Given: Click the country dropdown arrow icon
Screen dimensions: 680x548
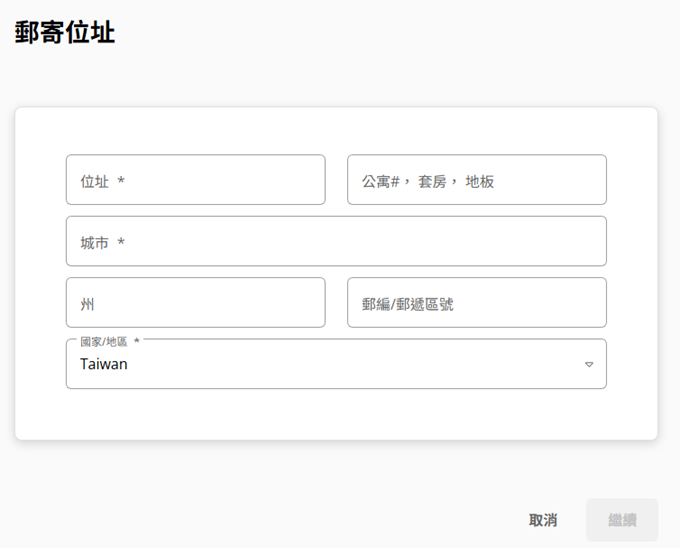Looking at the screenshot, I should 589,365.
